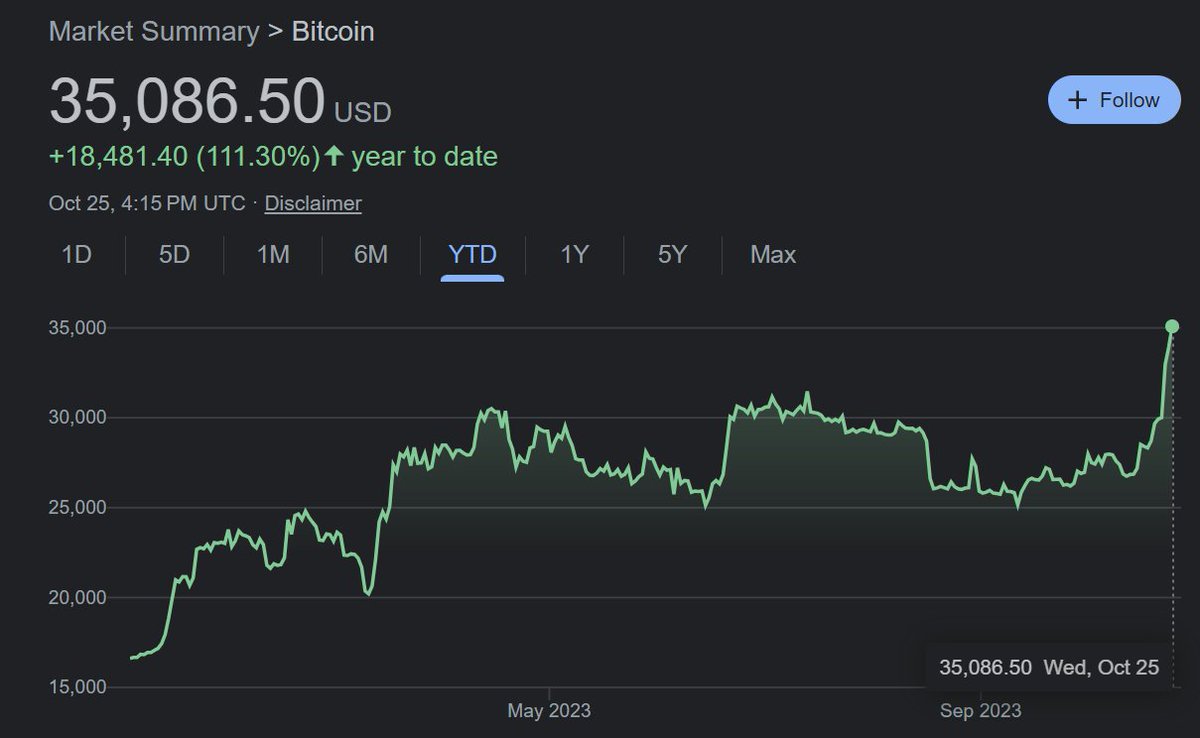Select the Max time range tab
Screen dimensions: 1200x738
[773, 255]
